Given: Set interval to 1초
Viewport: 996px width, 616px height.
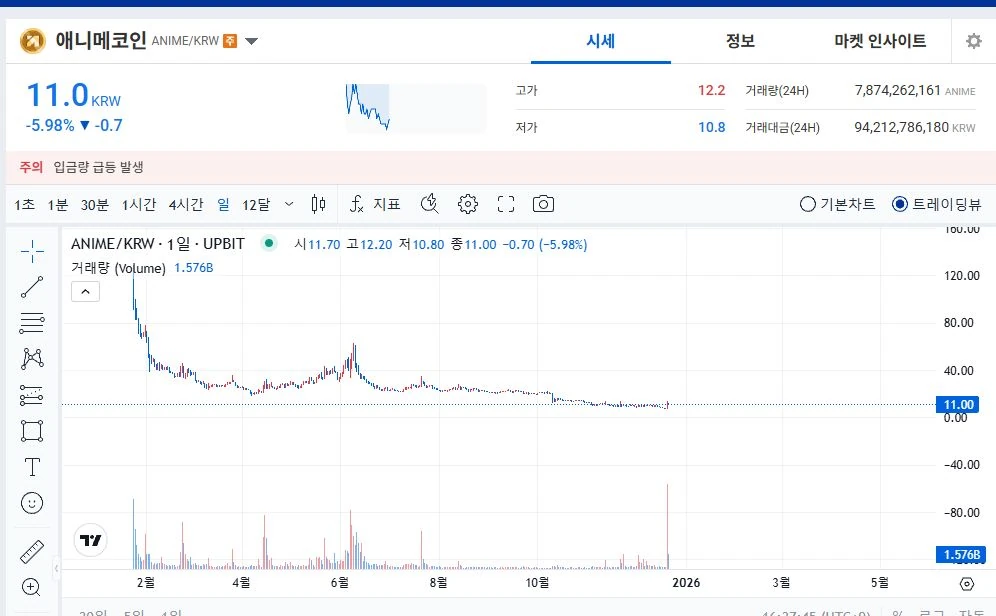Looking at the screenshot, I should (25, 204).
